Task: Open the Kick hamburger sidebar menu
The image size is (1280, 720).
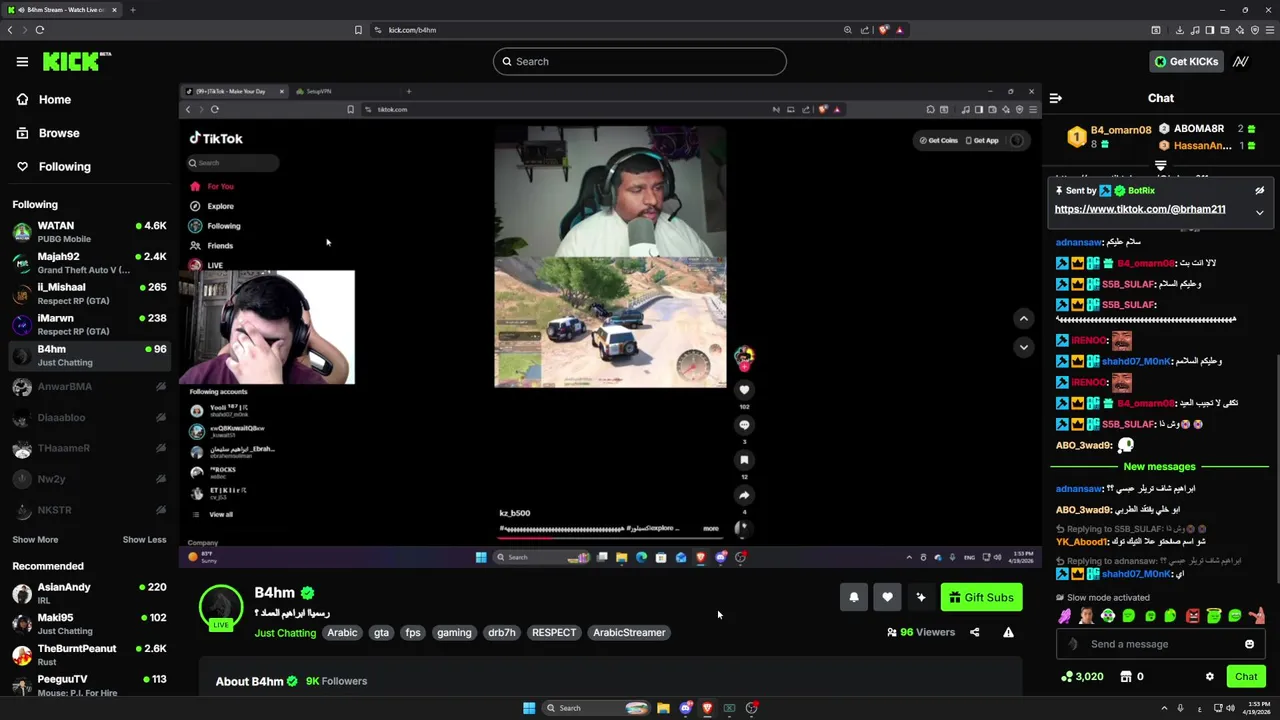Action: click(x=22, y=62)
